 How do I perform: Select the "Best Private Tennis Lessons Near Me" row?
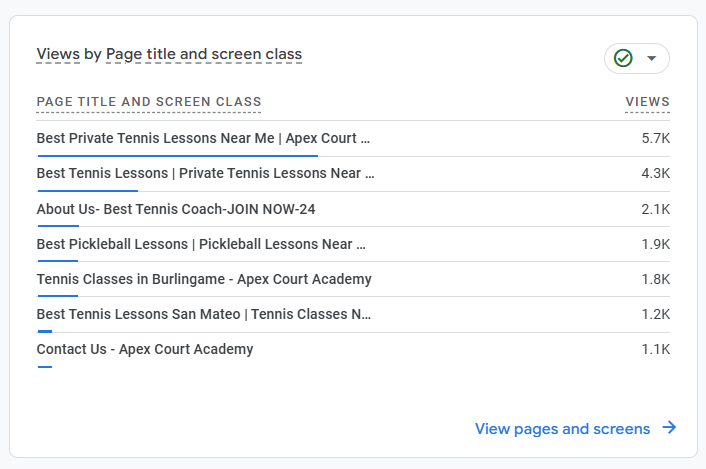point(203,138)
